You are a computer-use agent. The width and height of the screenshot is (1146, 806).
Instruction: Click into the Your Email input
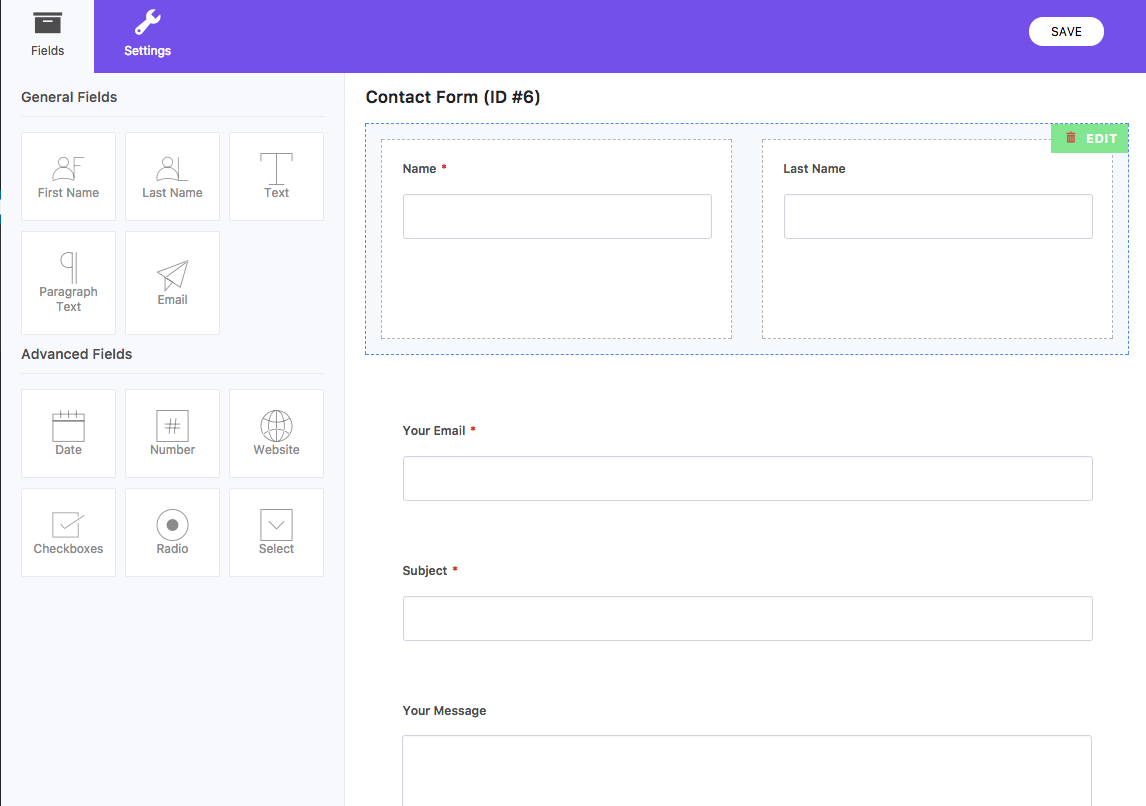coord(748,479)
